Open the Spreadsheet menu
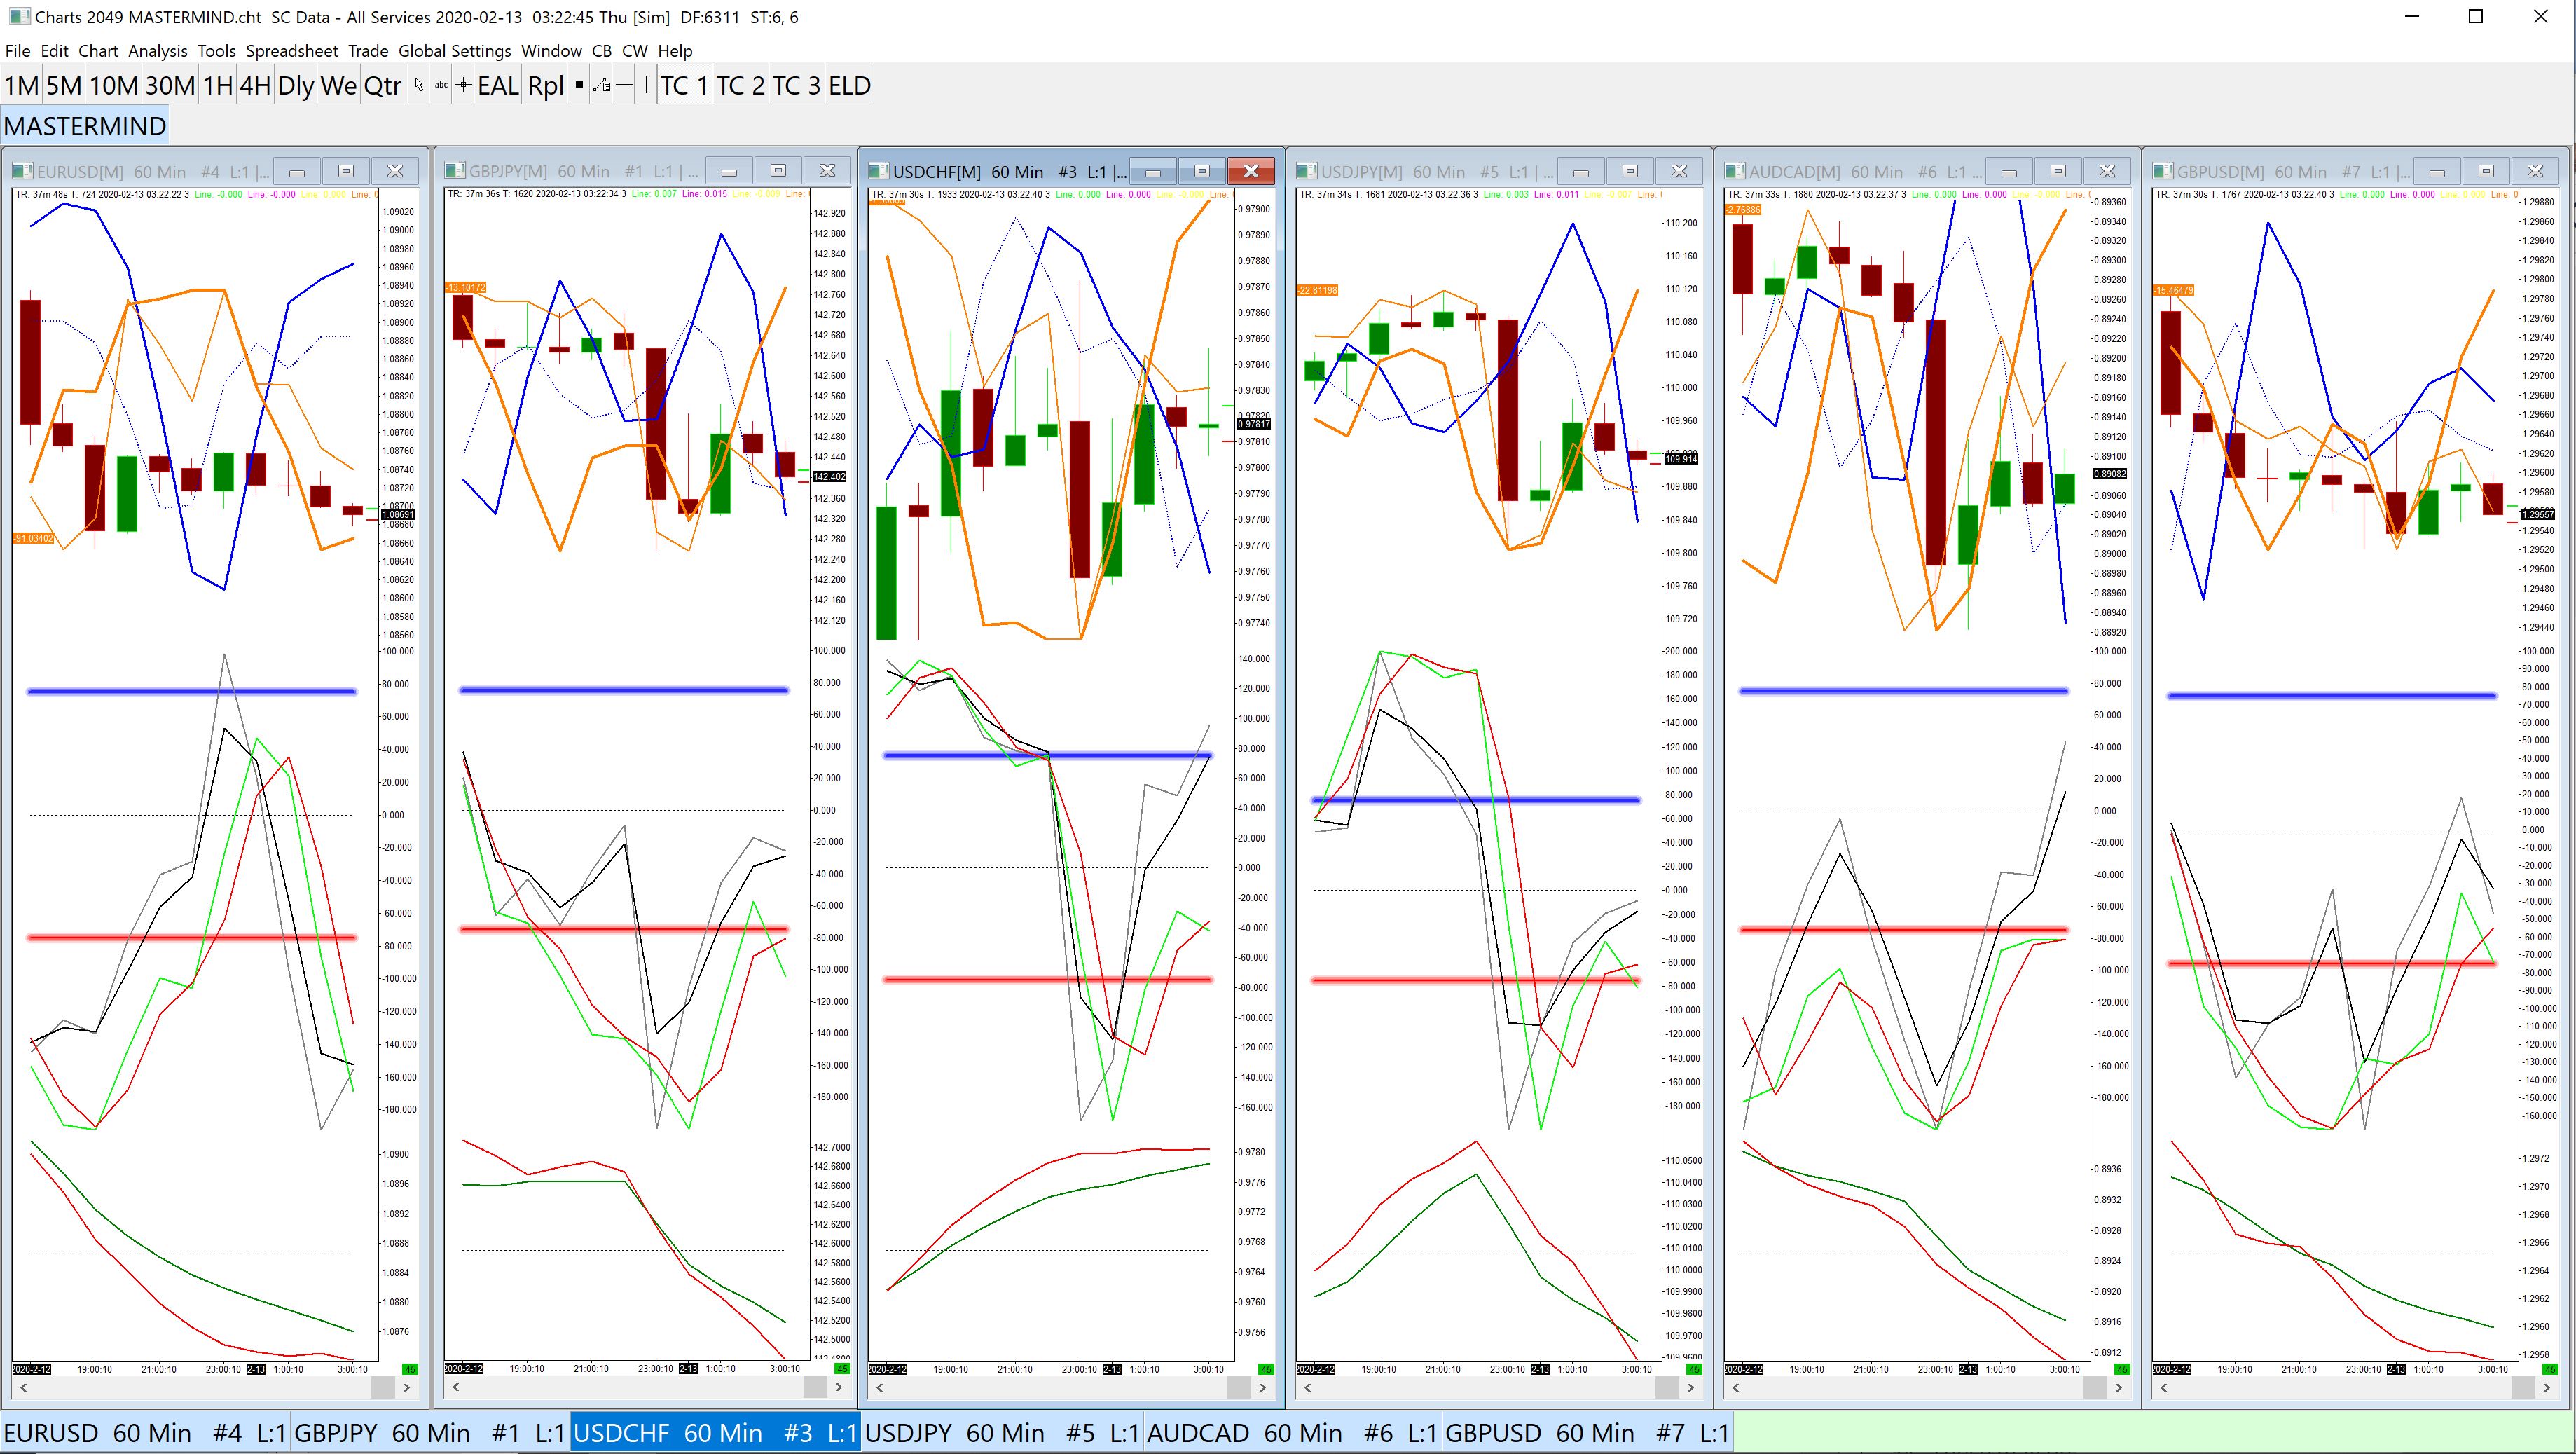2576x1454 pixels. [x=292, y=51]
